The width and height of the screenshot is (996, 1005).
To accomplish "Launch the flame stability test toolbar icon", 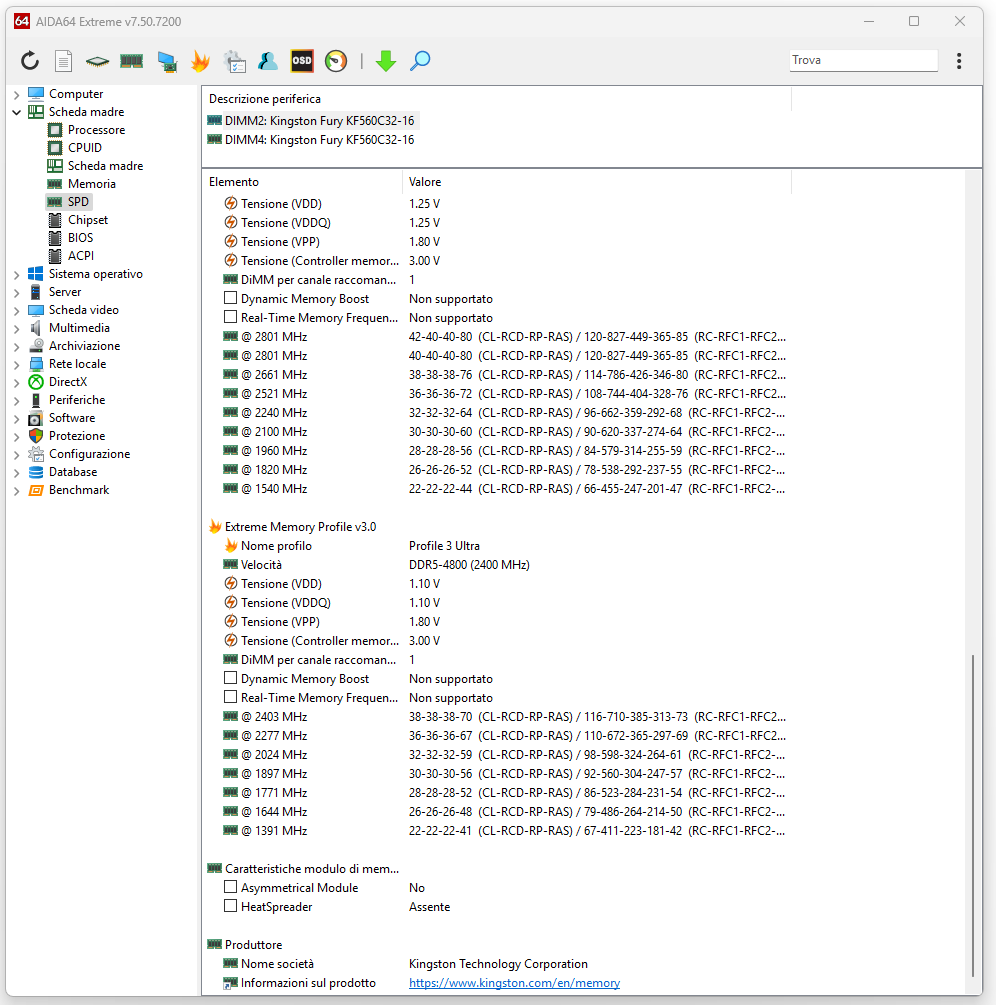I will point(201,61).
